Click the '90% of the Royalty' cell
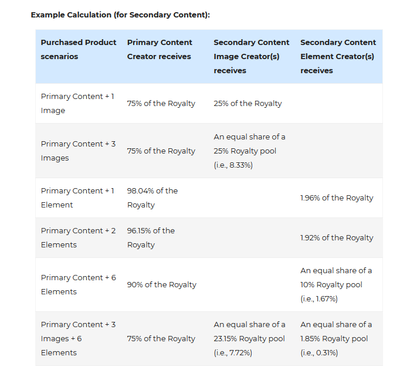This screenshot has width=400, height=371. 162,285
